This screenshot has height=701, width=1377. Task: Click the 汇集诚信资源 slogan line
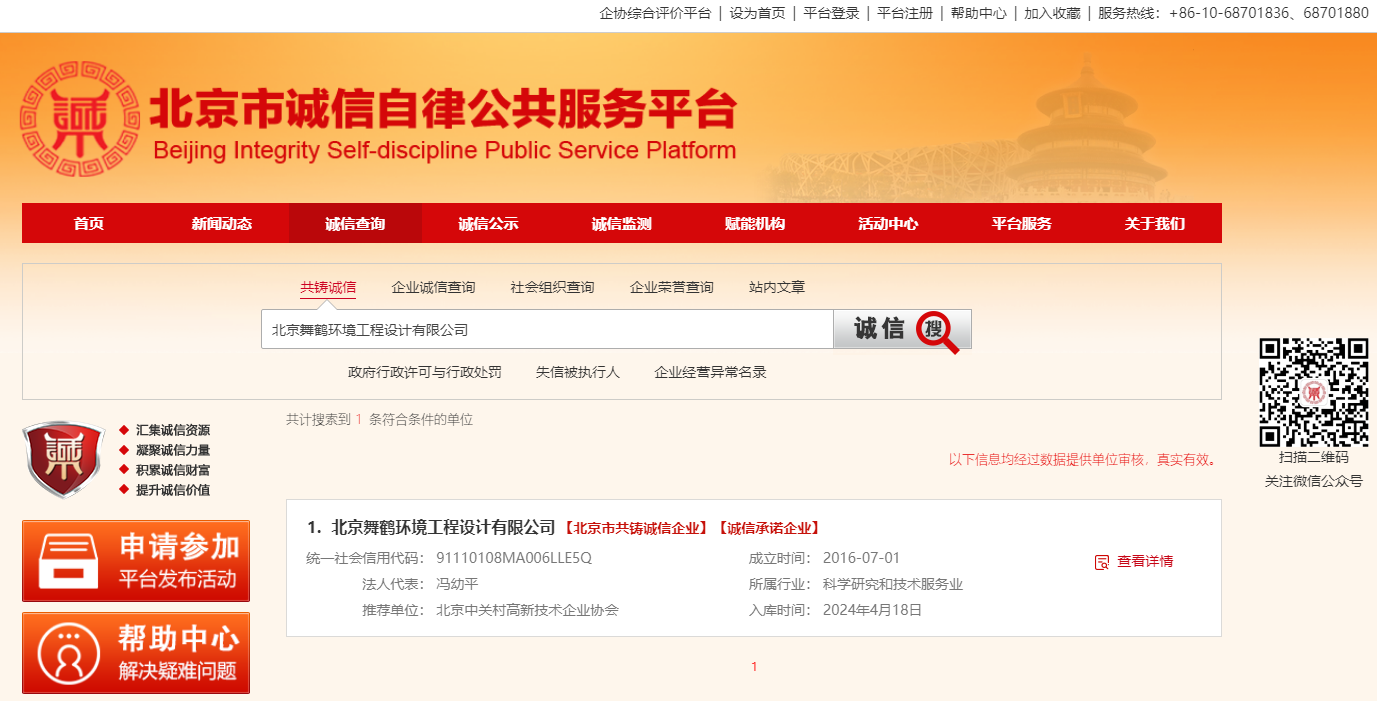pyautogui.click(x=173, y=430)
